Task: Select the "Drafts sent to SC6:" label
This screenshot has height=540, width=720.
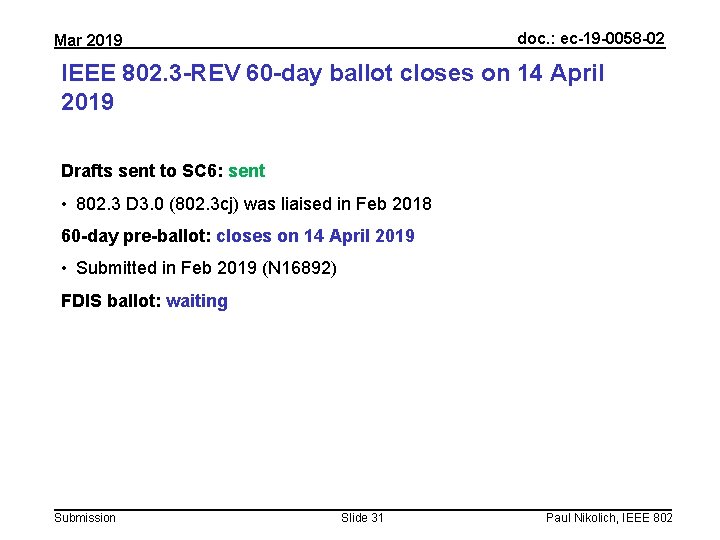Action: pos(142,171)
